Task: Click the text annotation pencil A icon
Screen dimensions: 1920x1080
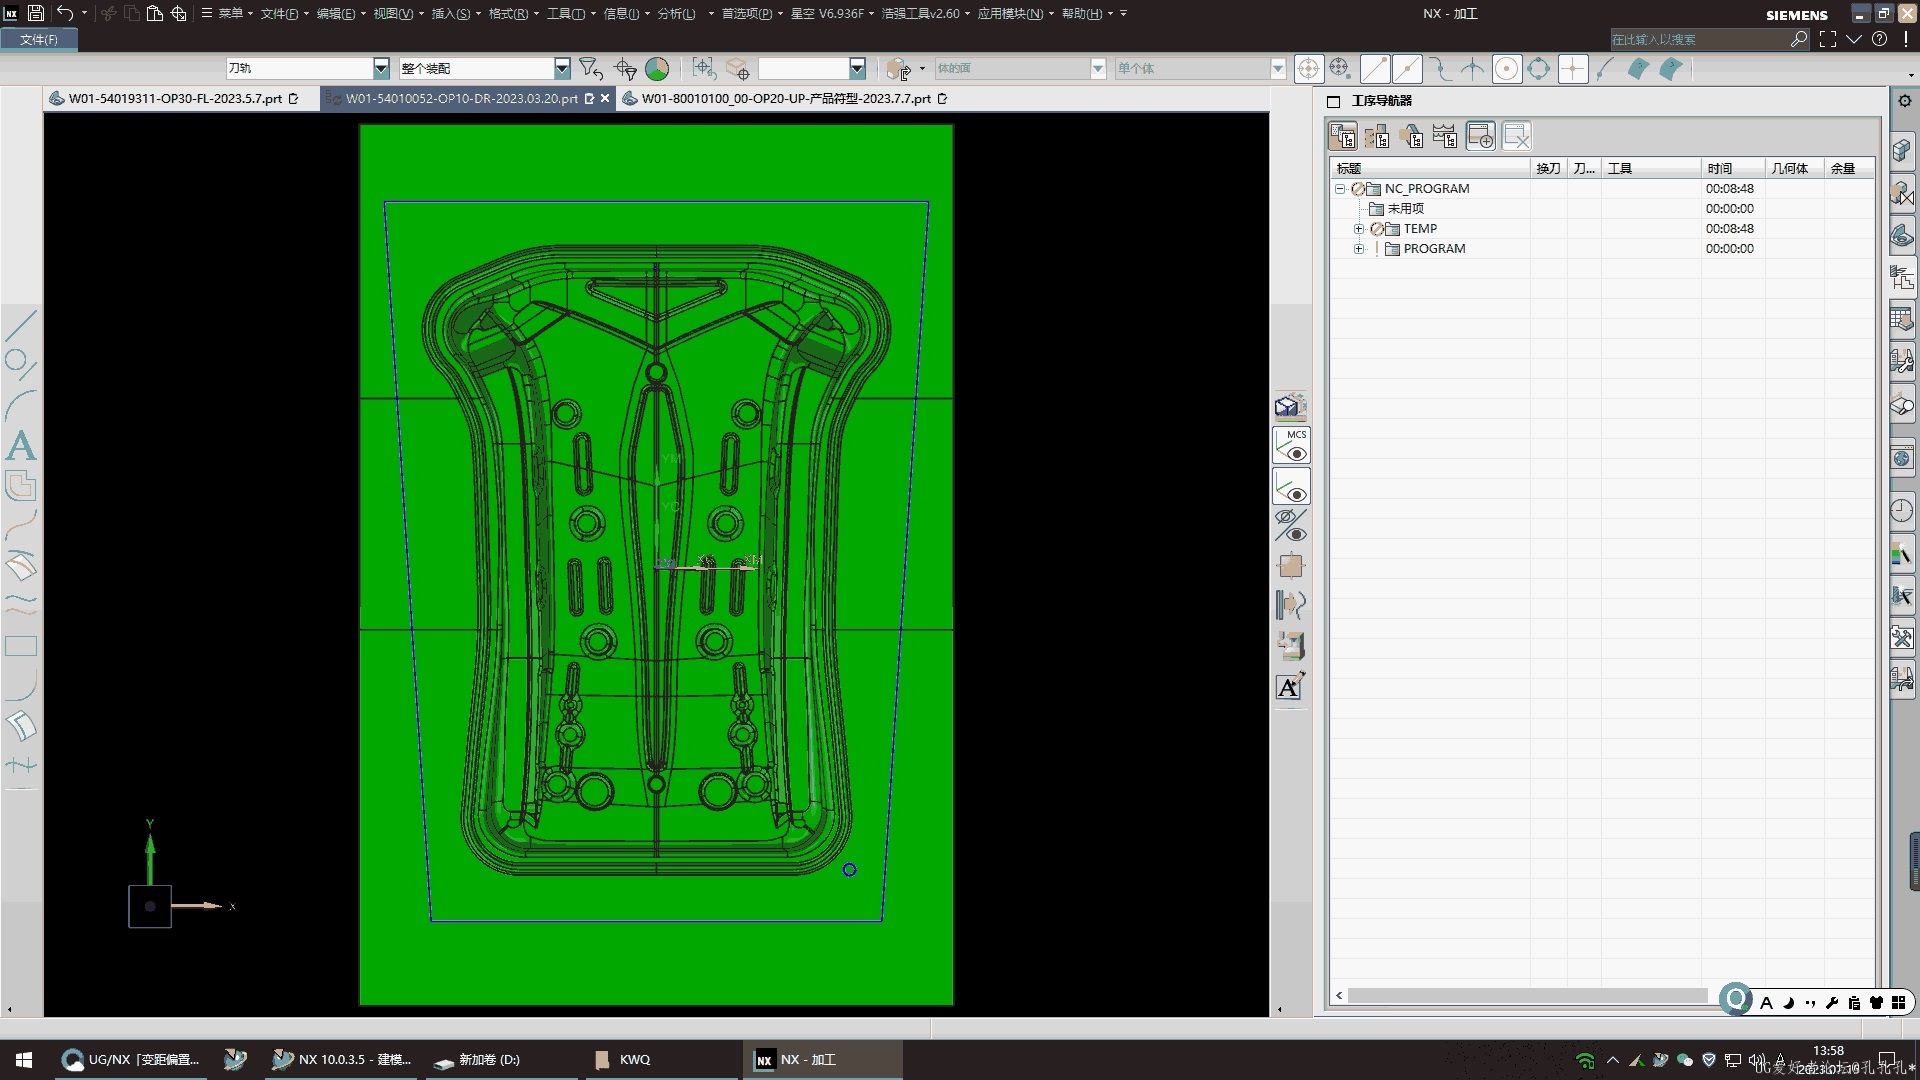Action: click(x=1290, y=686)
